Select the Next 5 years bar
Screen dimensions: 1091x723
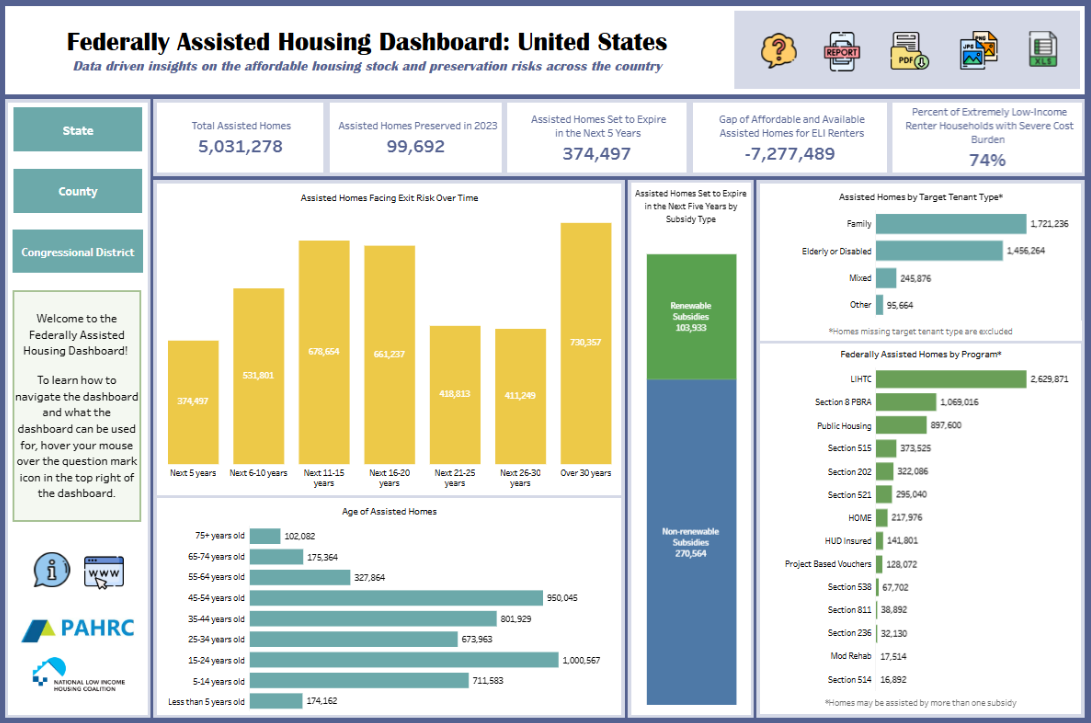193,402
